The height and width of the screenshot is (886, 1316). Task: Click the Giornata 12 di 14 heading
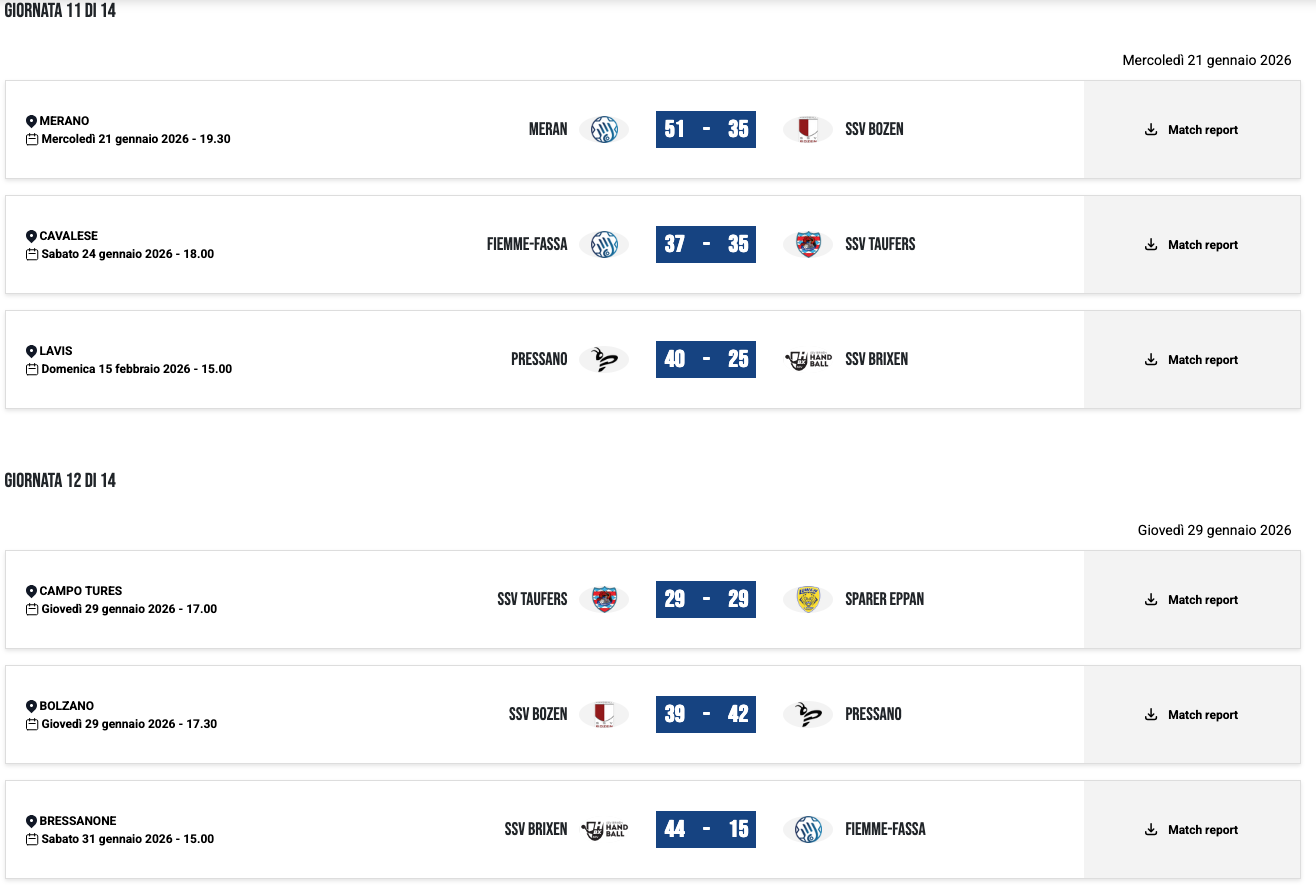click(60, 481)
